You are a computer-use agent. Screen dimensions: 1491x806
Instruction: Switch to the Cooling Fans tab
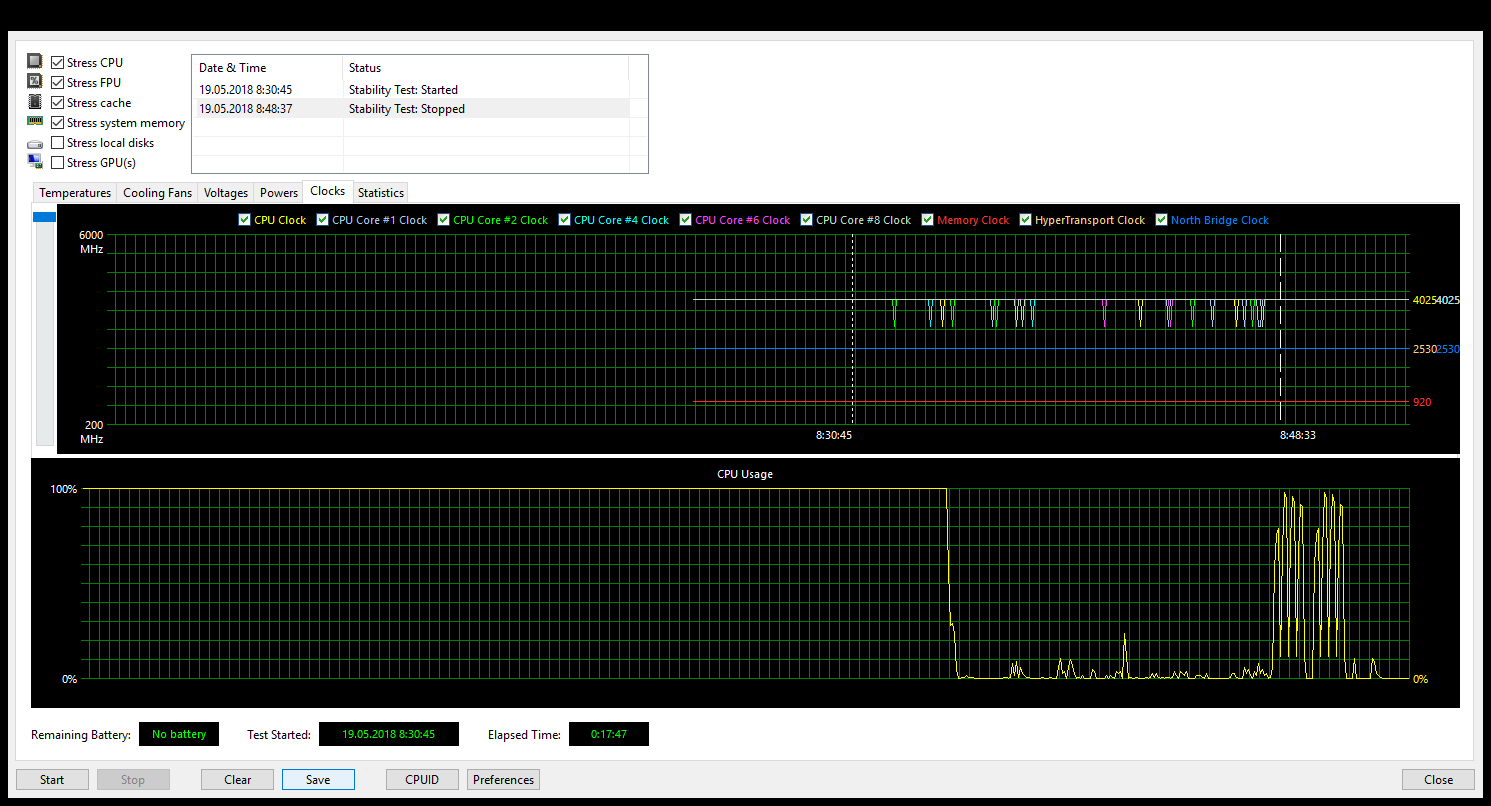(157, 193)
